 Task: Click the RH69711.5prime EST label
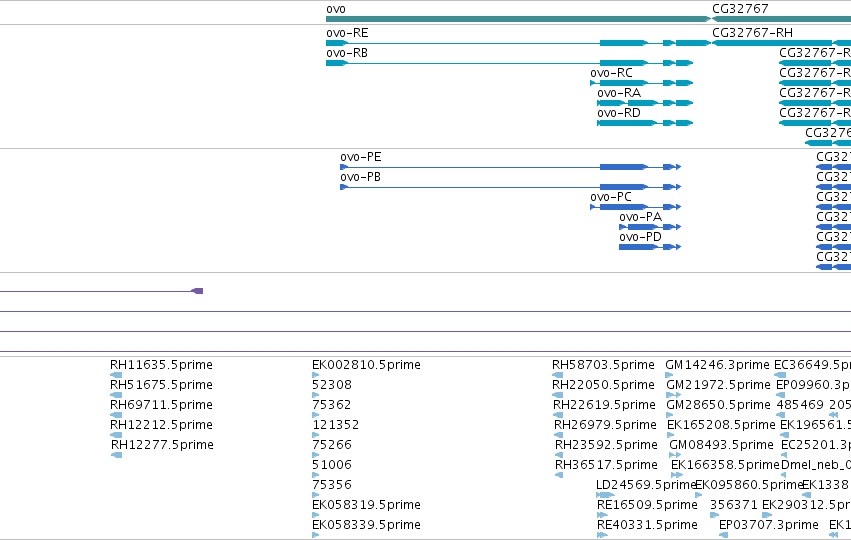click(x=161, y=405)
